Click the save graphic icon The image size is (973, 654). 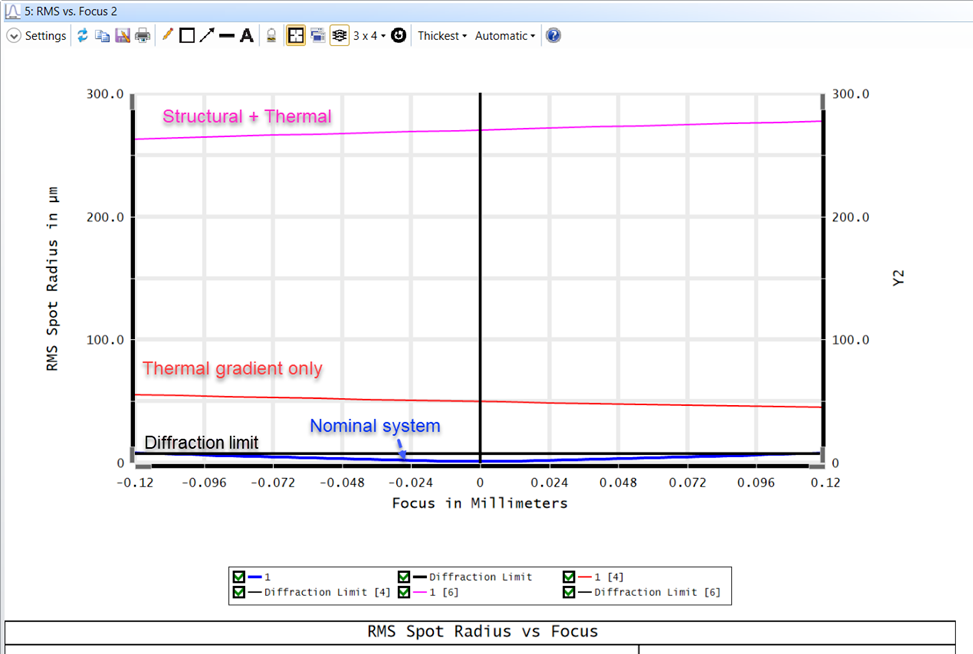point(123,35)
